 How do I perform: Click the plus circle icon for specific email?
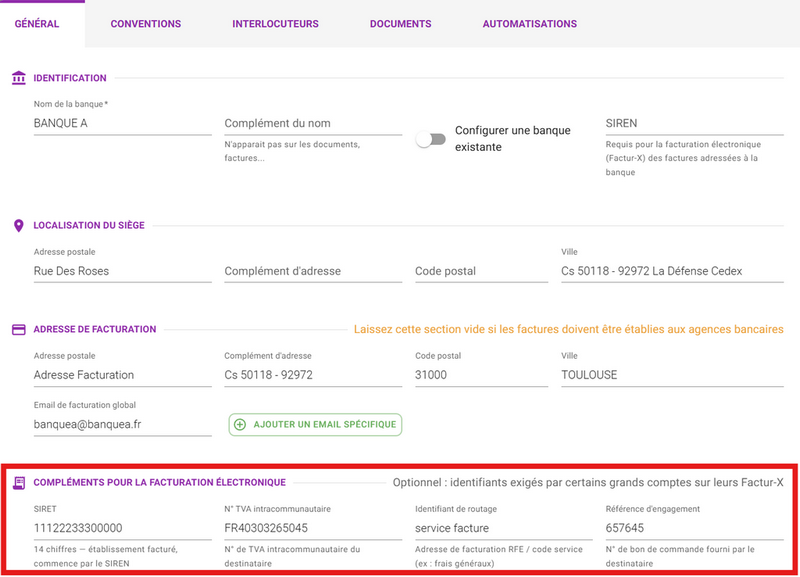point(240,424)
